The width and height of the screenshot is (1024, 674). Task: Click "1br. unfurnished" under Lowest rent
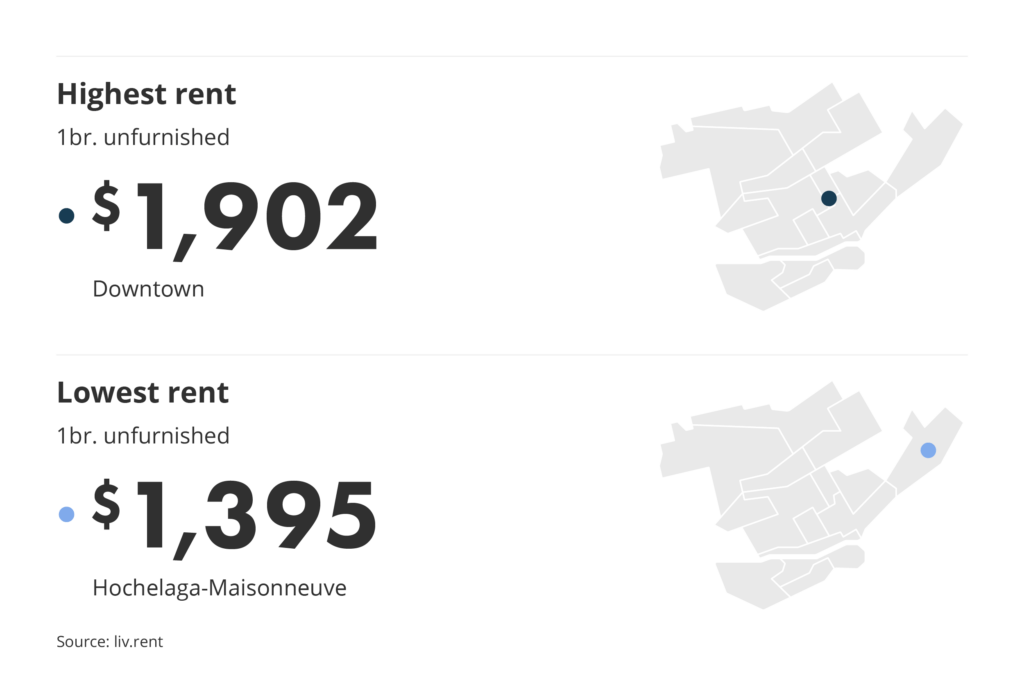[142, 436]
